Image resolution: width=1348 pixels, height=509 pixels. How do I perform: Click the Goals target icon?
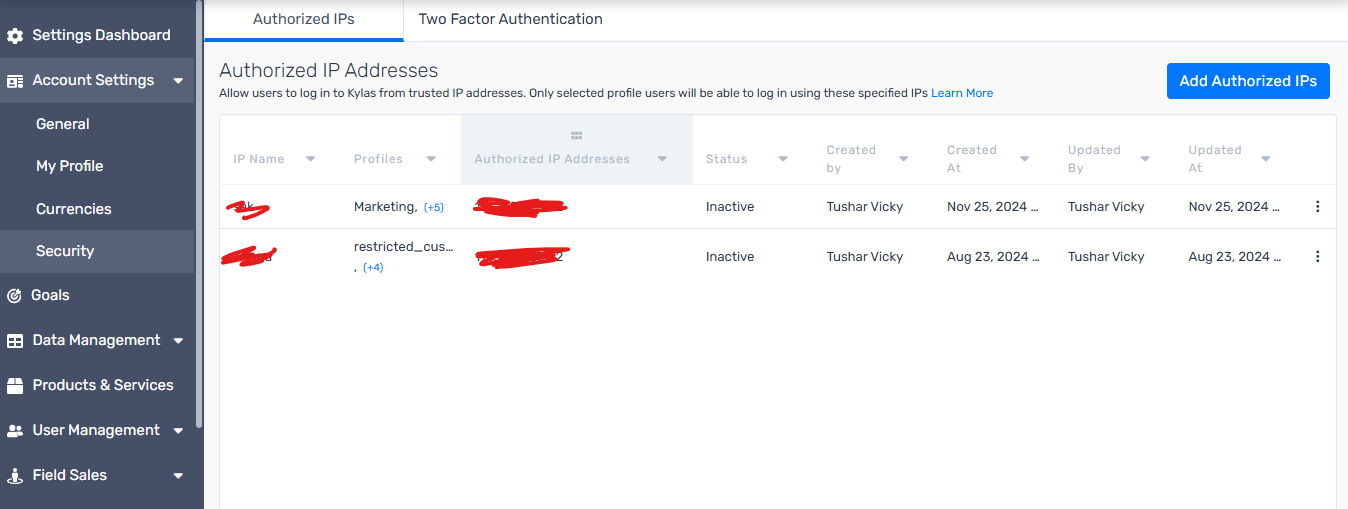pos(14,295)
